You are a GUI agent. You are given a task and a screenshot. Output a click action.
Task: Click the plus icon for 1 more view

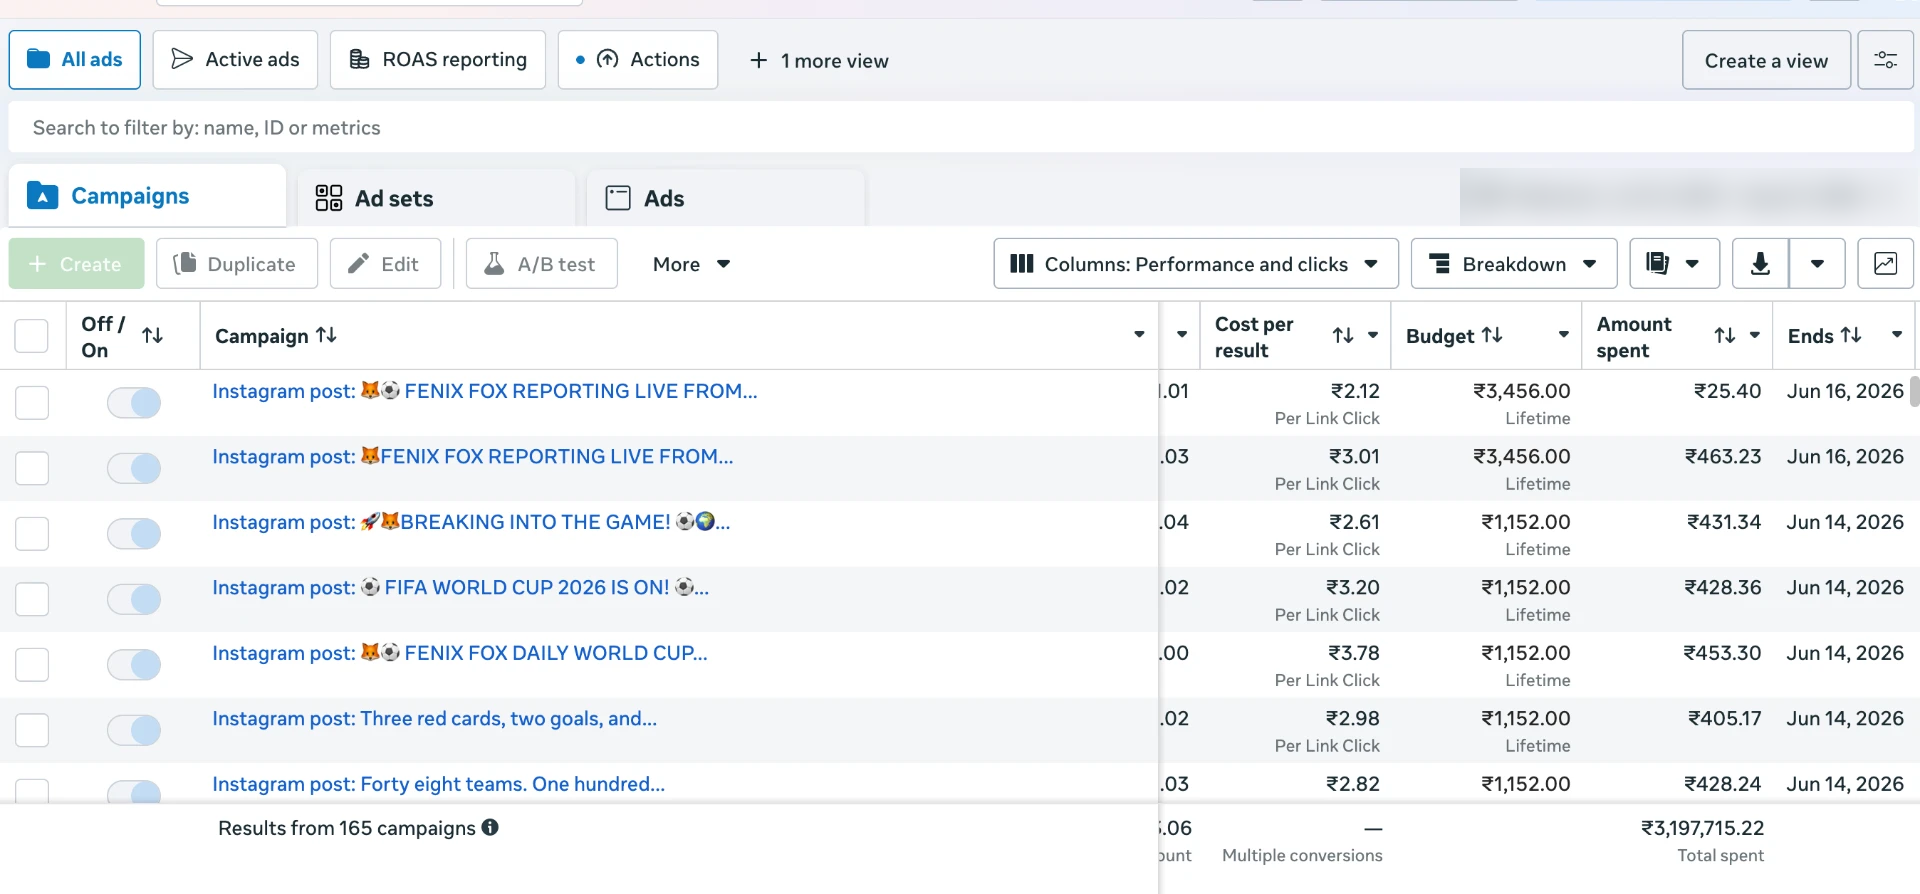tap(759, 60)
